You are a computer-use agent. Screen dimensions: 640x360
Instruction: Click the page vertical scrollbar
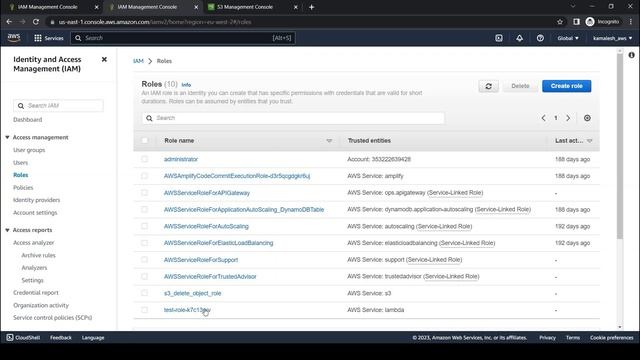pos(620,147)
